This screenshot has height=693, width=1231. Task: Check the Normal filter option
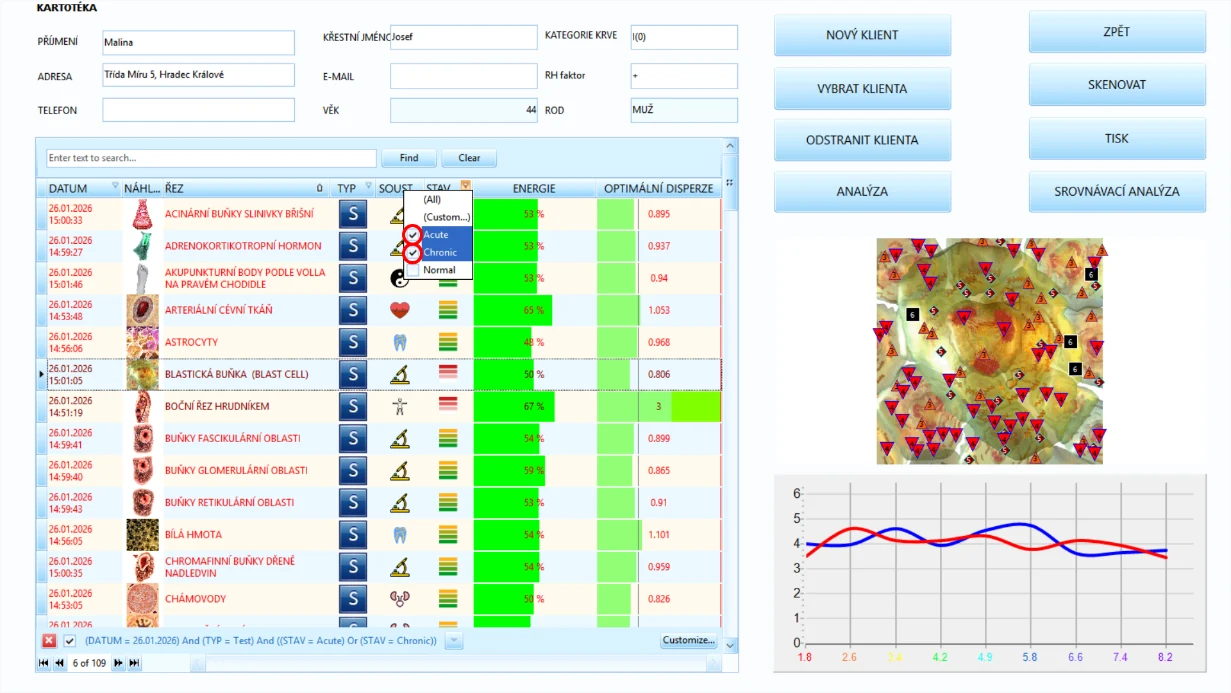[x=412, y=270]
